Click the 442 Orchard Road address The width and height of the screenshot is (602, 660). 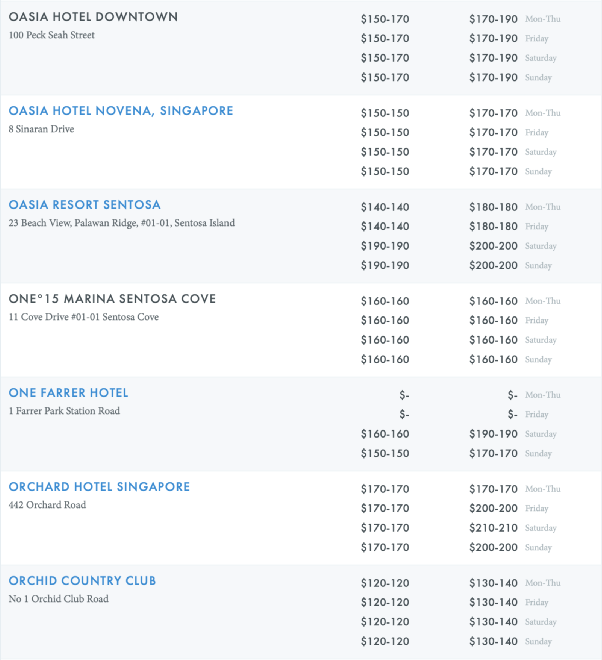pos(47,505)
